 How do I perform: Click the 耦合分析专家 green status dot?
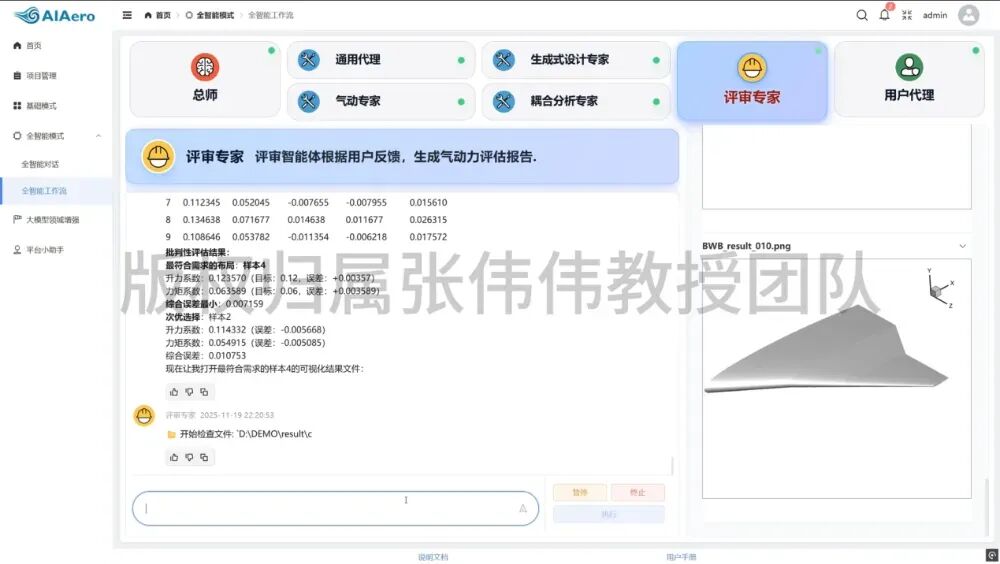click(x=656, y=102)
